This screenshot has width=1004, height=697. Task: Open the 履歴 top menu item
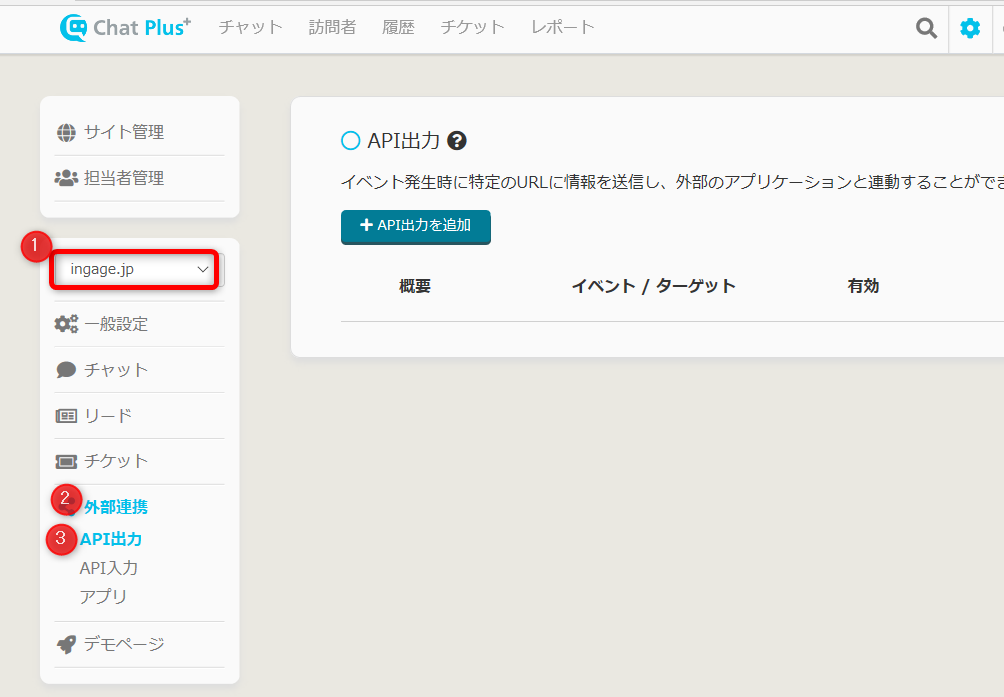pos(398,27)
